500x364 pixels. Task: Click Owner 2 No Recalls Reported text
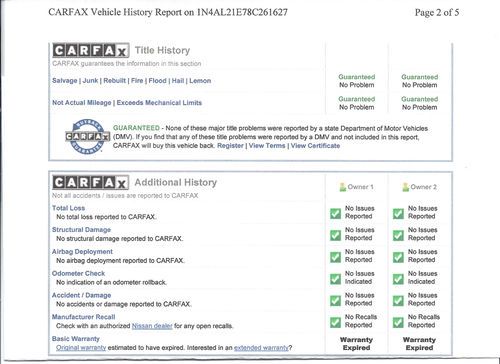[424, 321]
